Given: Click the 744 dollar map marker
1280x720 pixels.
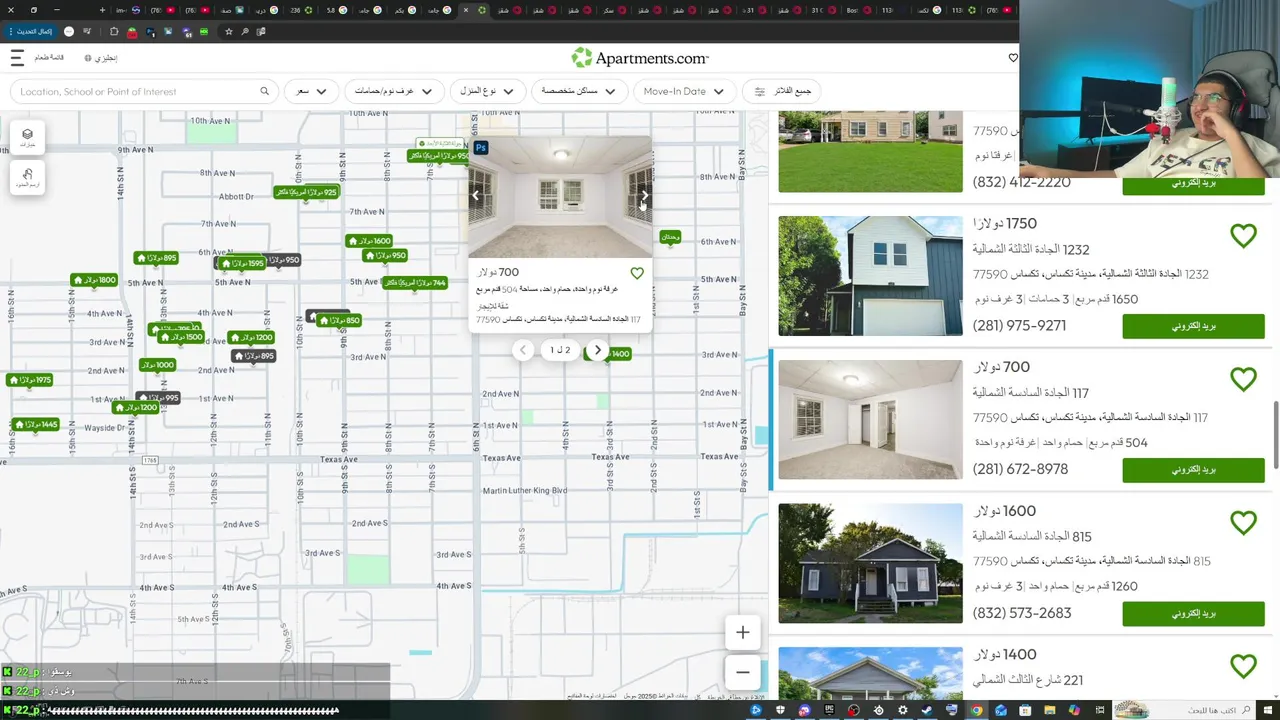Looking at the screenshot, I should click(415, 283).
